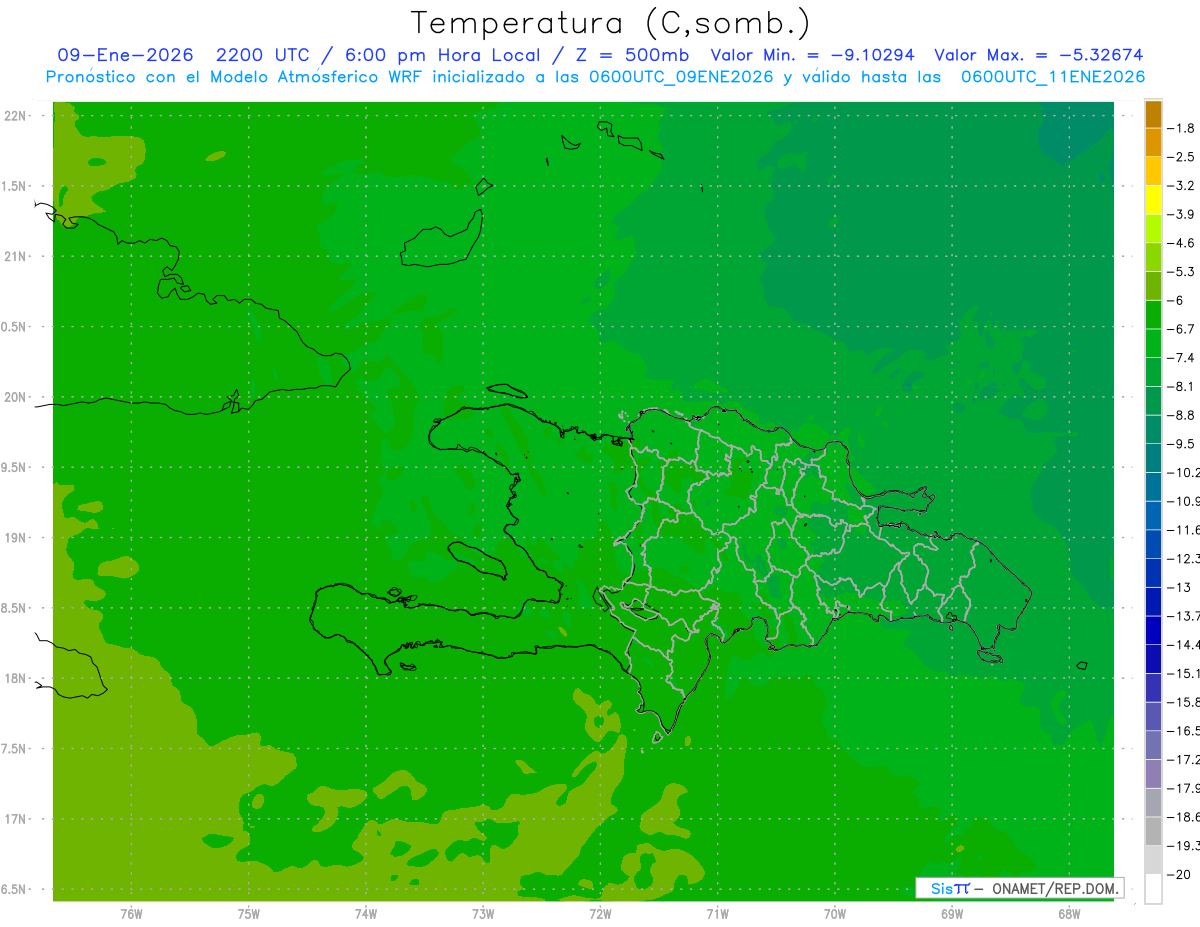Click the "9.5N" latitude label
The image size is (1200, 927).
point(13,467)
